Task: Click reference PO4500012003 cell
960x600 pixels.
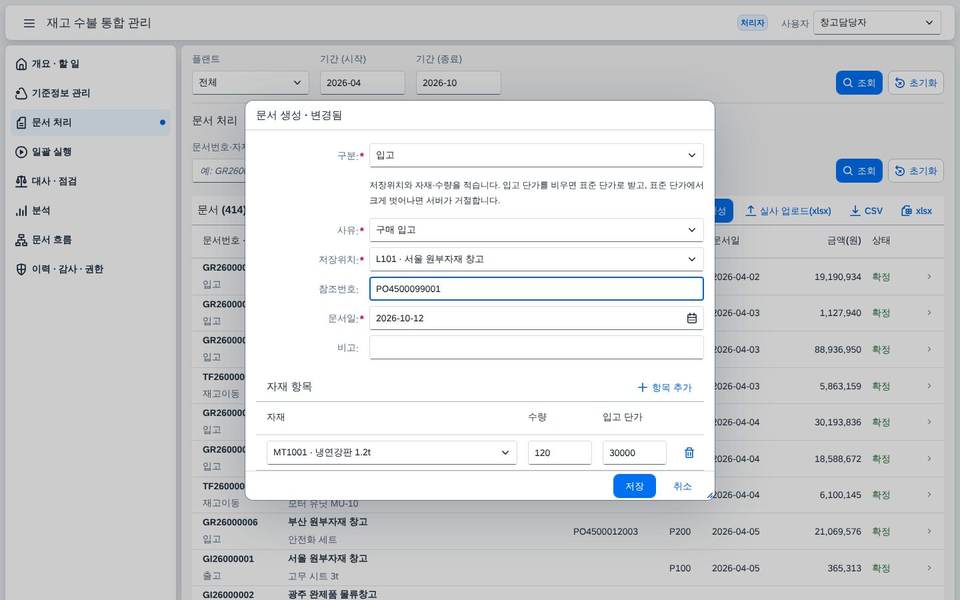Action: tap(606, 531)
